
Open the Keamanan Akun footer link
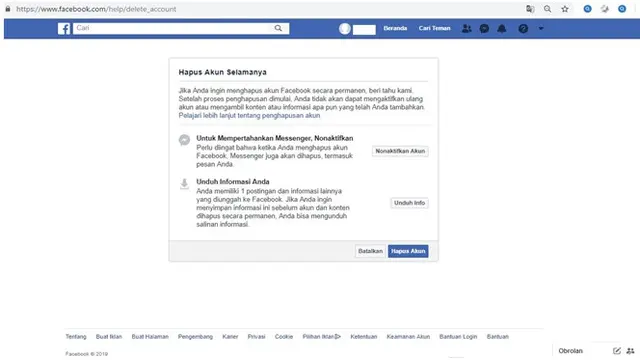408,337
